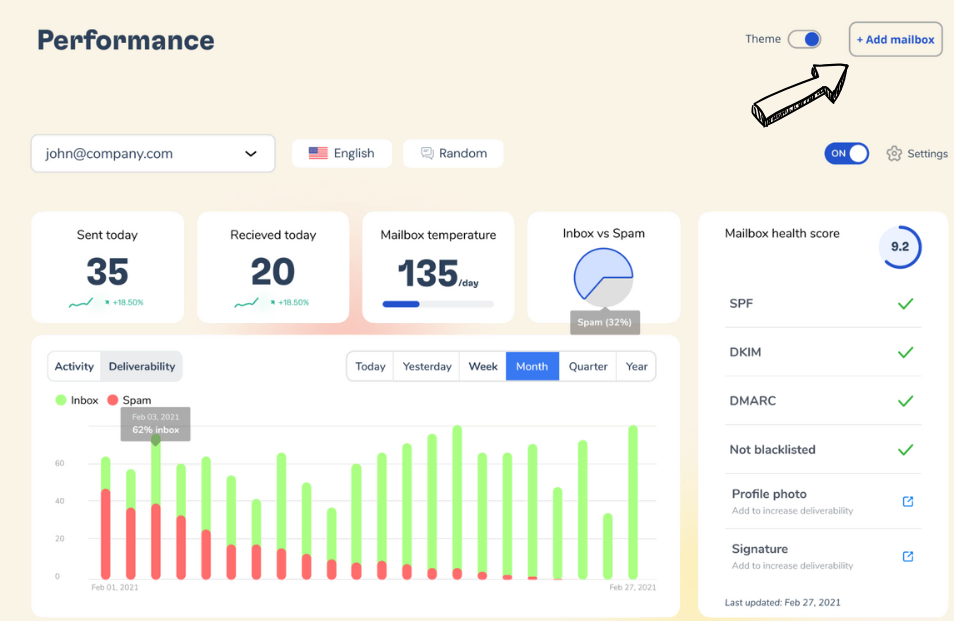
Task: Click the Mailbox temperature progress bar
Action: pos(438,304)
